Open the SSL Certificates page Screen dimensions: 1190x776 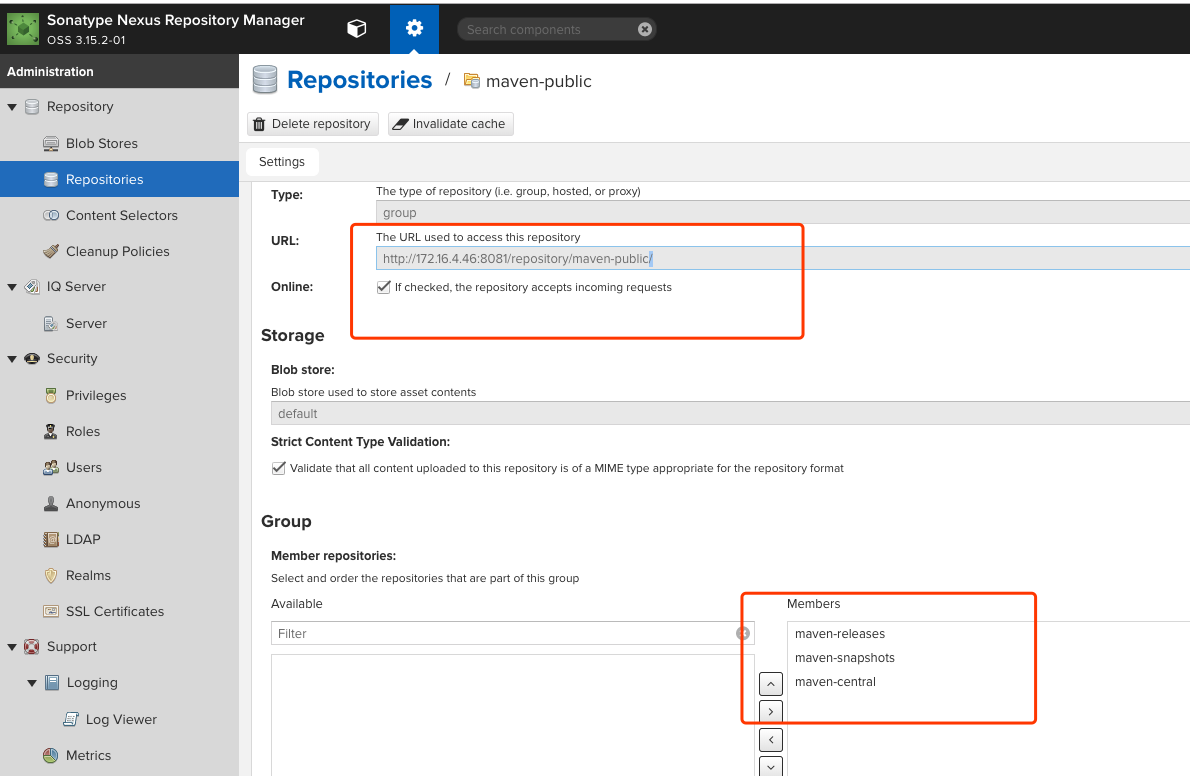click(115, 611)
